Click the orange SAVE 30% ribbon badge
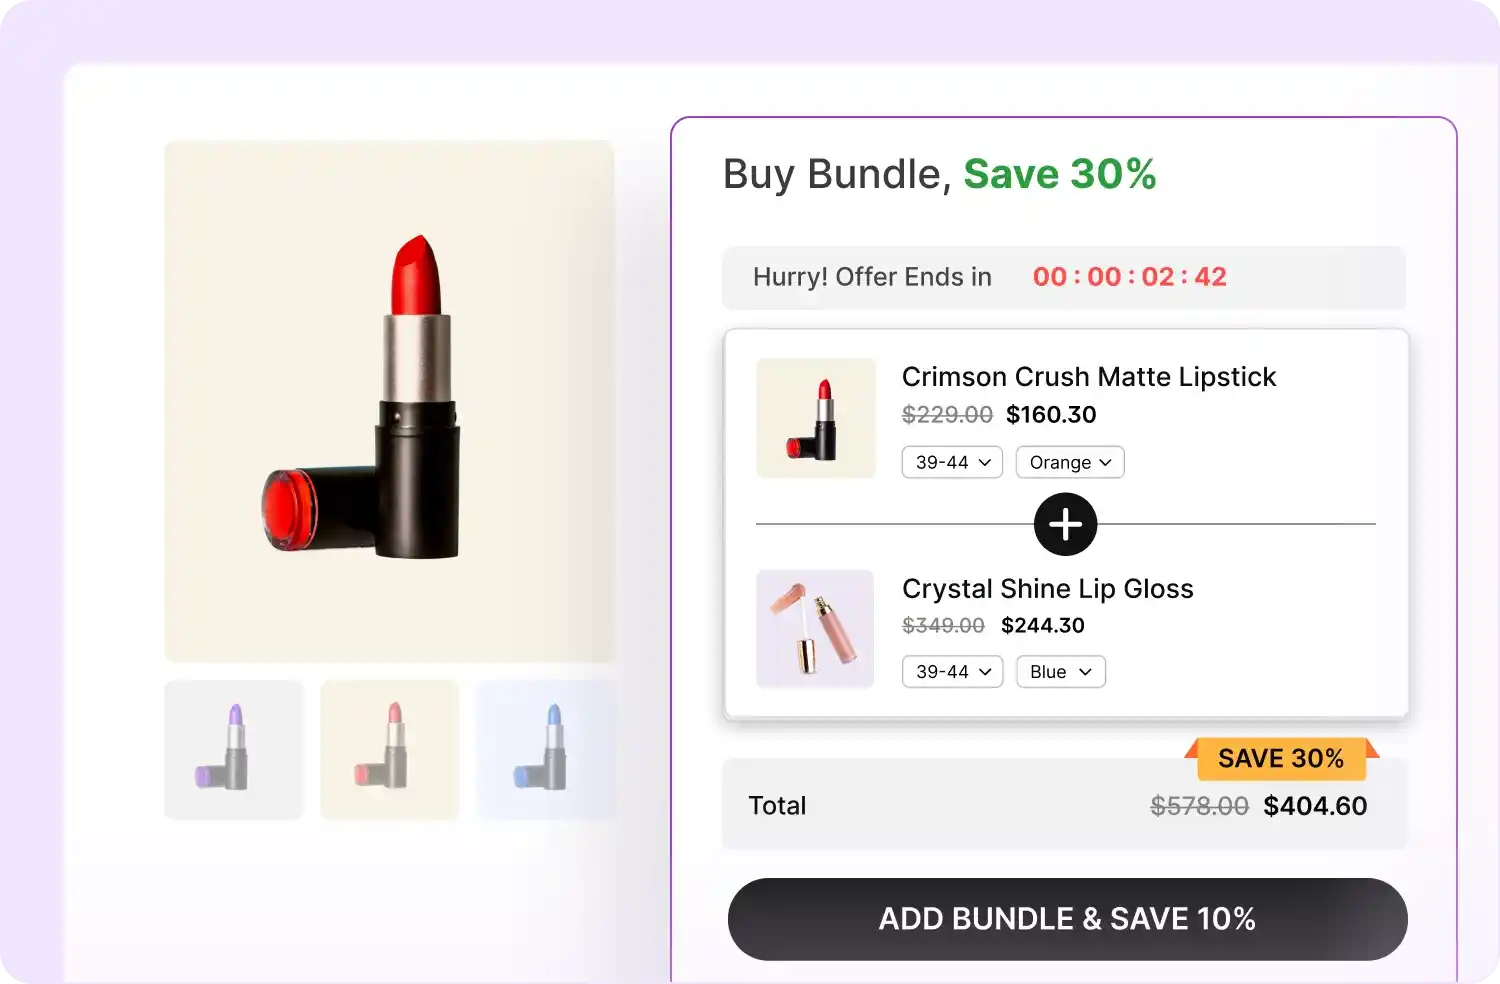 pos(1281,759)
